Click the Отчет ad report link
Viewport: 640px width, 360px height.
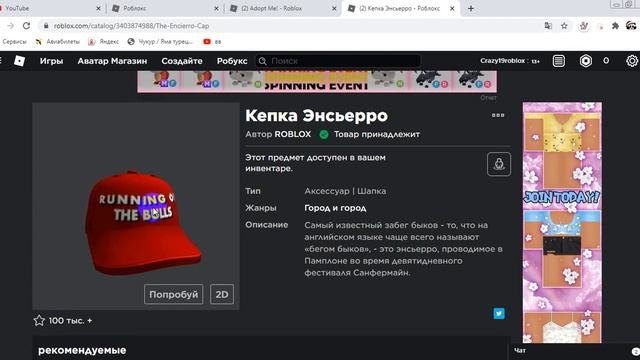point(488,98)
